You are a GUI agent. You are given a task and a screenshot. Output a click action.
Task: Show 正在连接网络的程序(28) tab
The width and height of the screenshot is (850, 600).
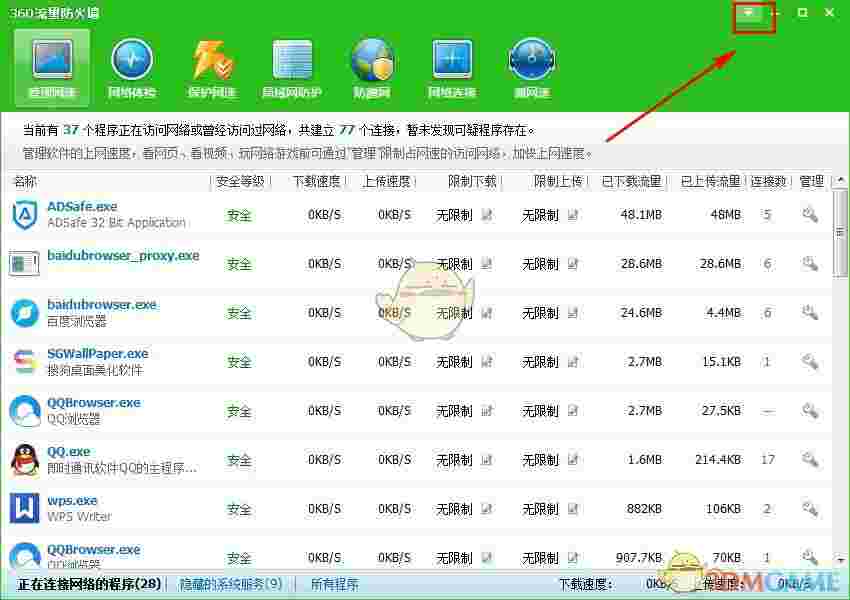pyautogui.click(x=89, y=584)
